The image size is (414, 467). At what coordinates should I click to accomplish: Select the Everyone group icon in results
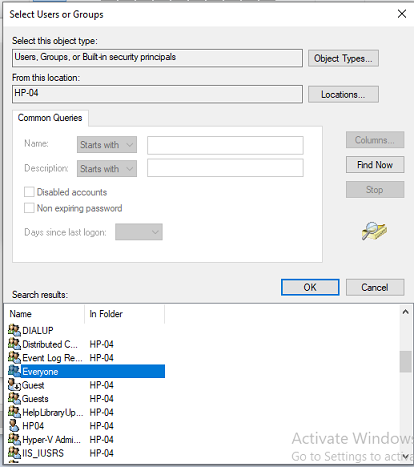coord(14,371)
